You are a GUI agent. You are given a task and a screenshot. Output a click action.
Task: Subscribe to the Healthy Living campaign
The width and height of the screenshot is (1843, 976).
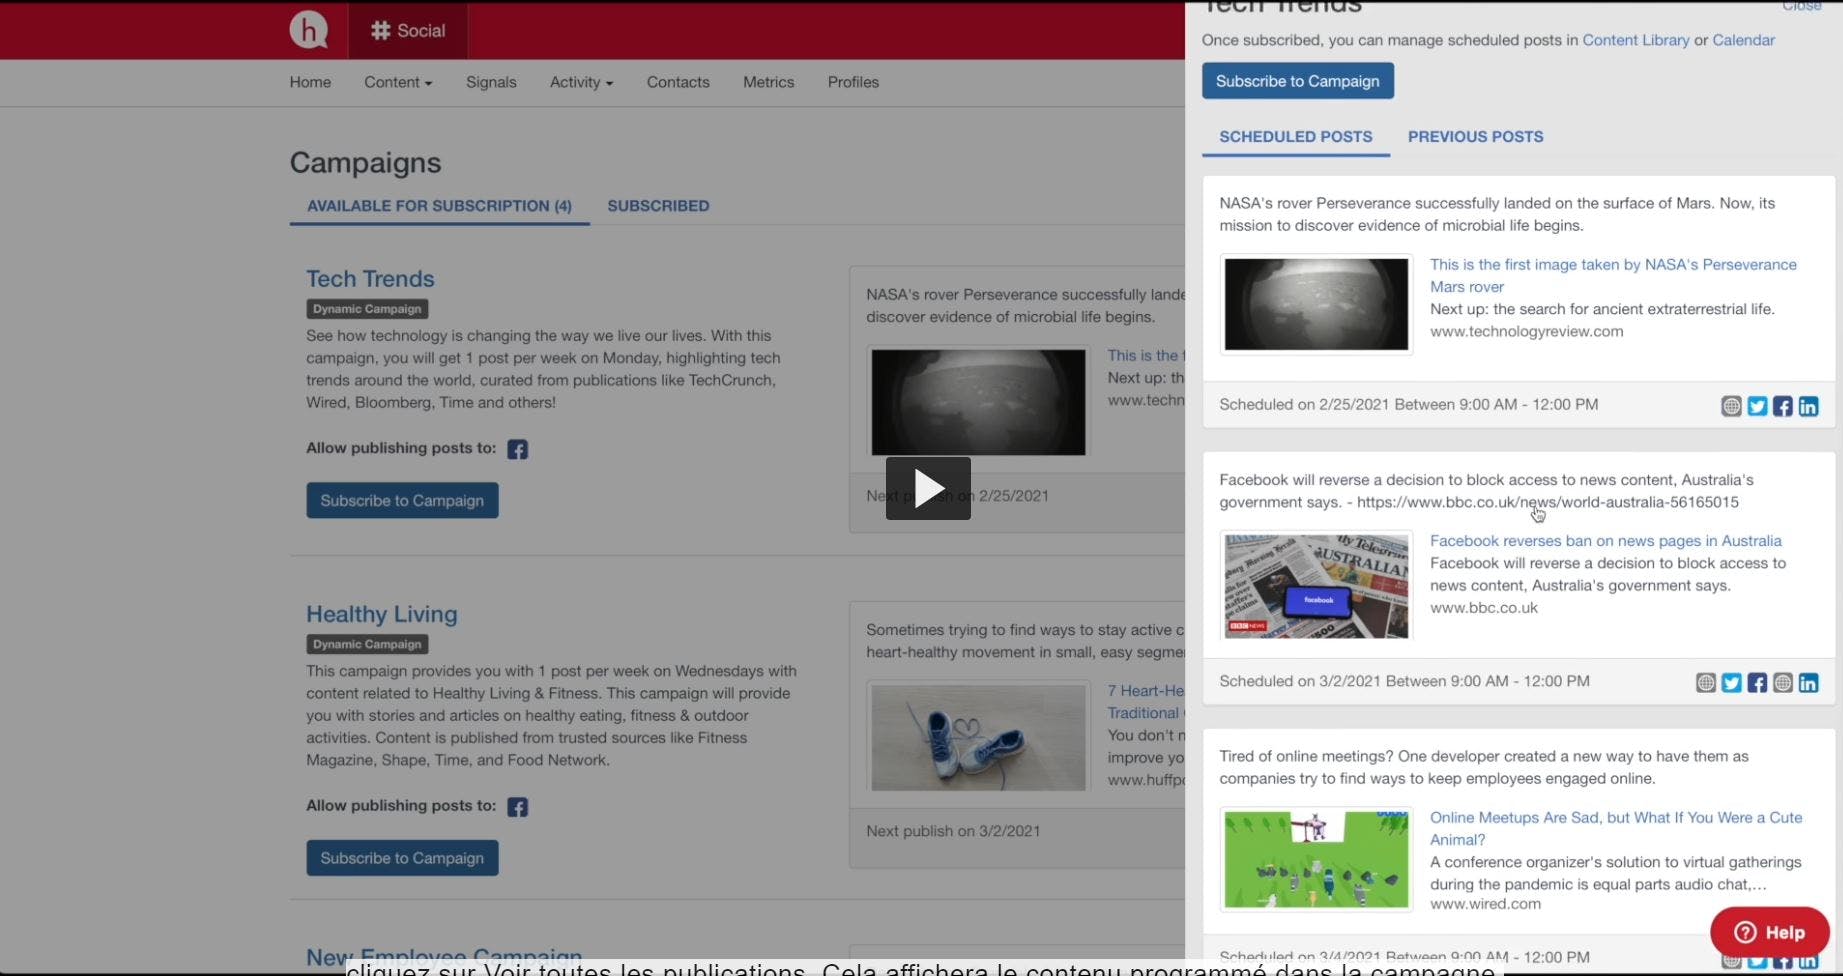(x=402, y=858)
